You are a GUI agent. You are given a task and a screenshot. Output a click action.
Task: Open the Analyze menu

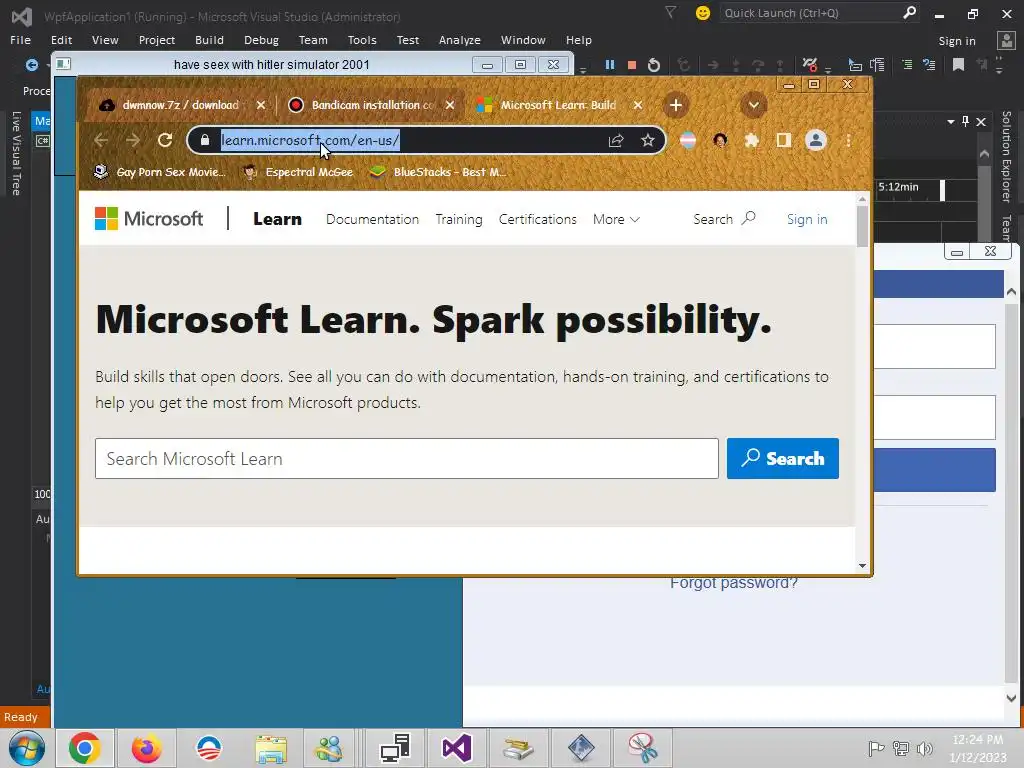[x=460, y=40]
